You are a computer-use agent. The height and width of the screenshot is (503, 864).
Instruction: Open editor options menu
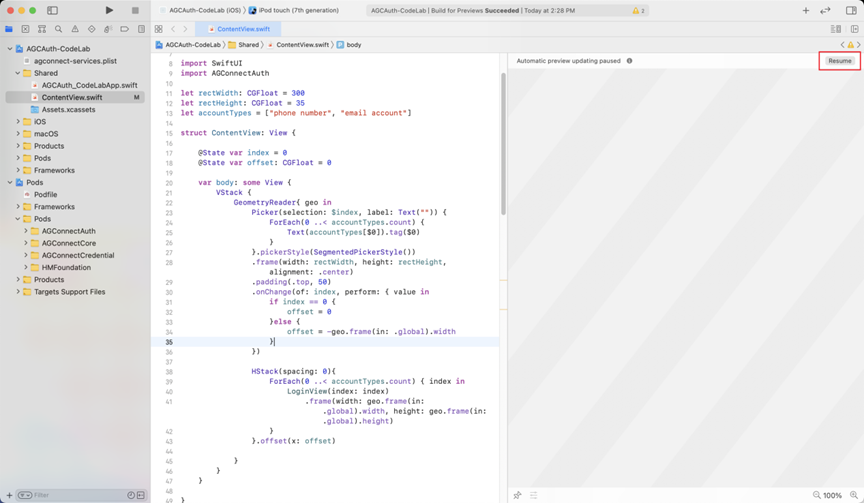835,29
